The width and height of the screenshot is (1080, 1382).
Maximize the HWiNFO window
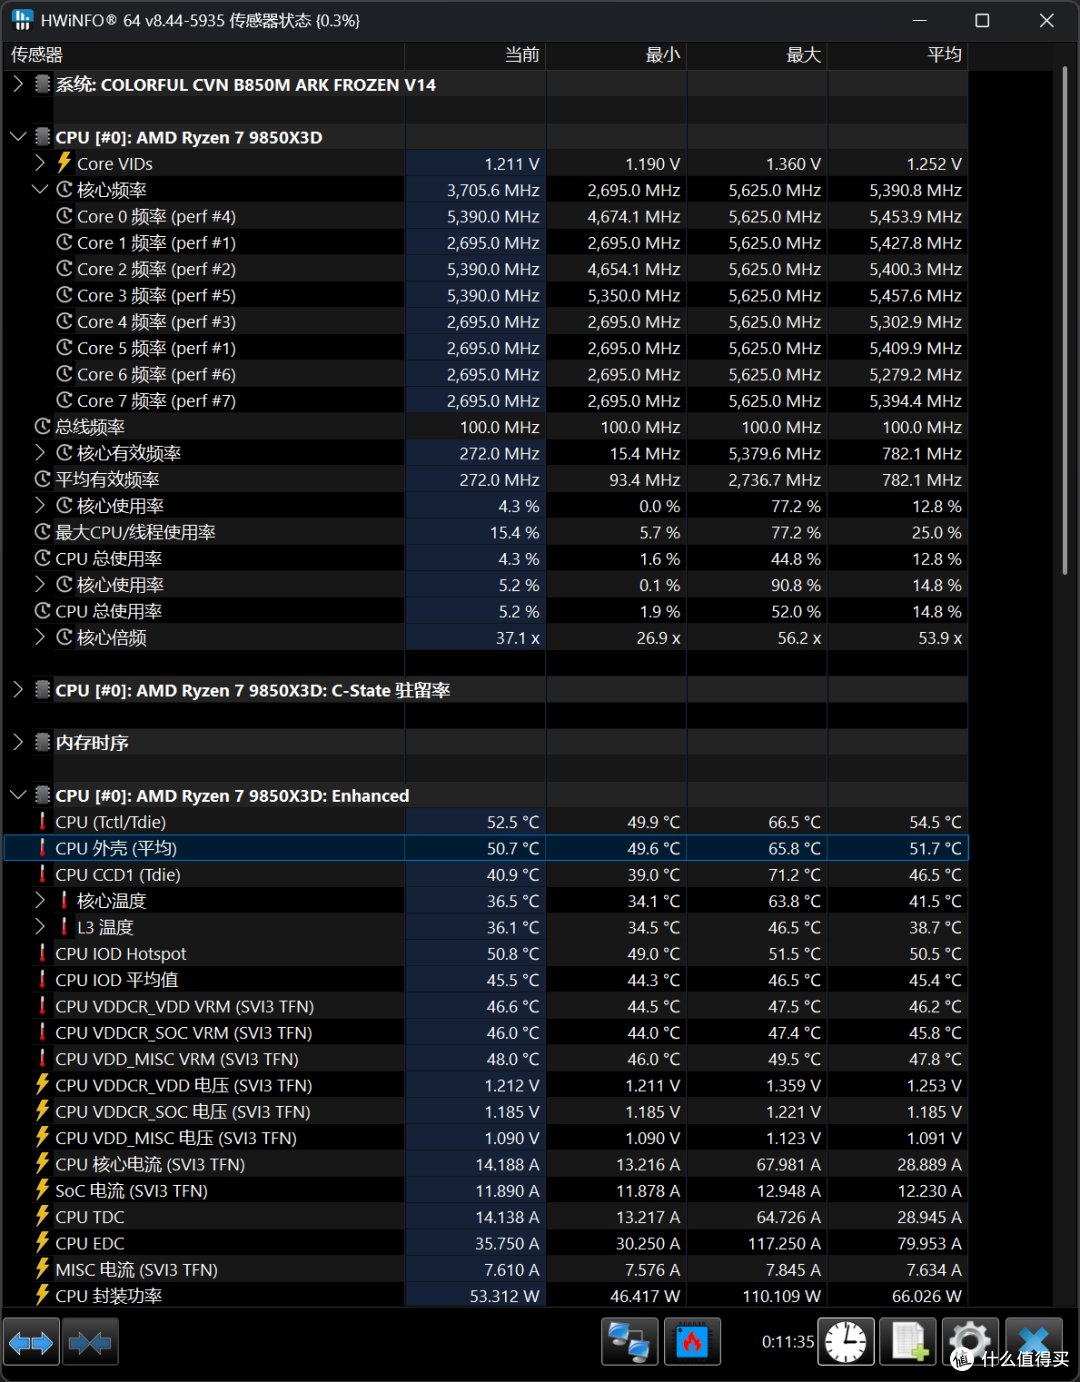[x=982, y=20]
